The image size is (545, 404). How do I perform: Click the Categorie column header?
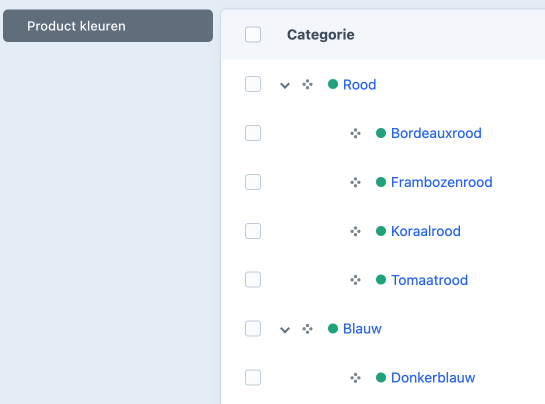click(320, 34)
